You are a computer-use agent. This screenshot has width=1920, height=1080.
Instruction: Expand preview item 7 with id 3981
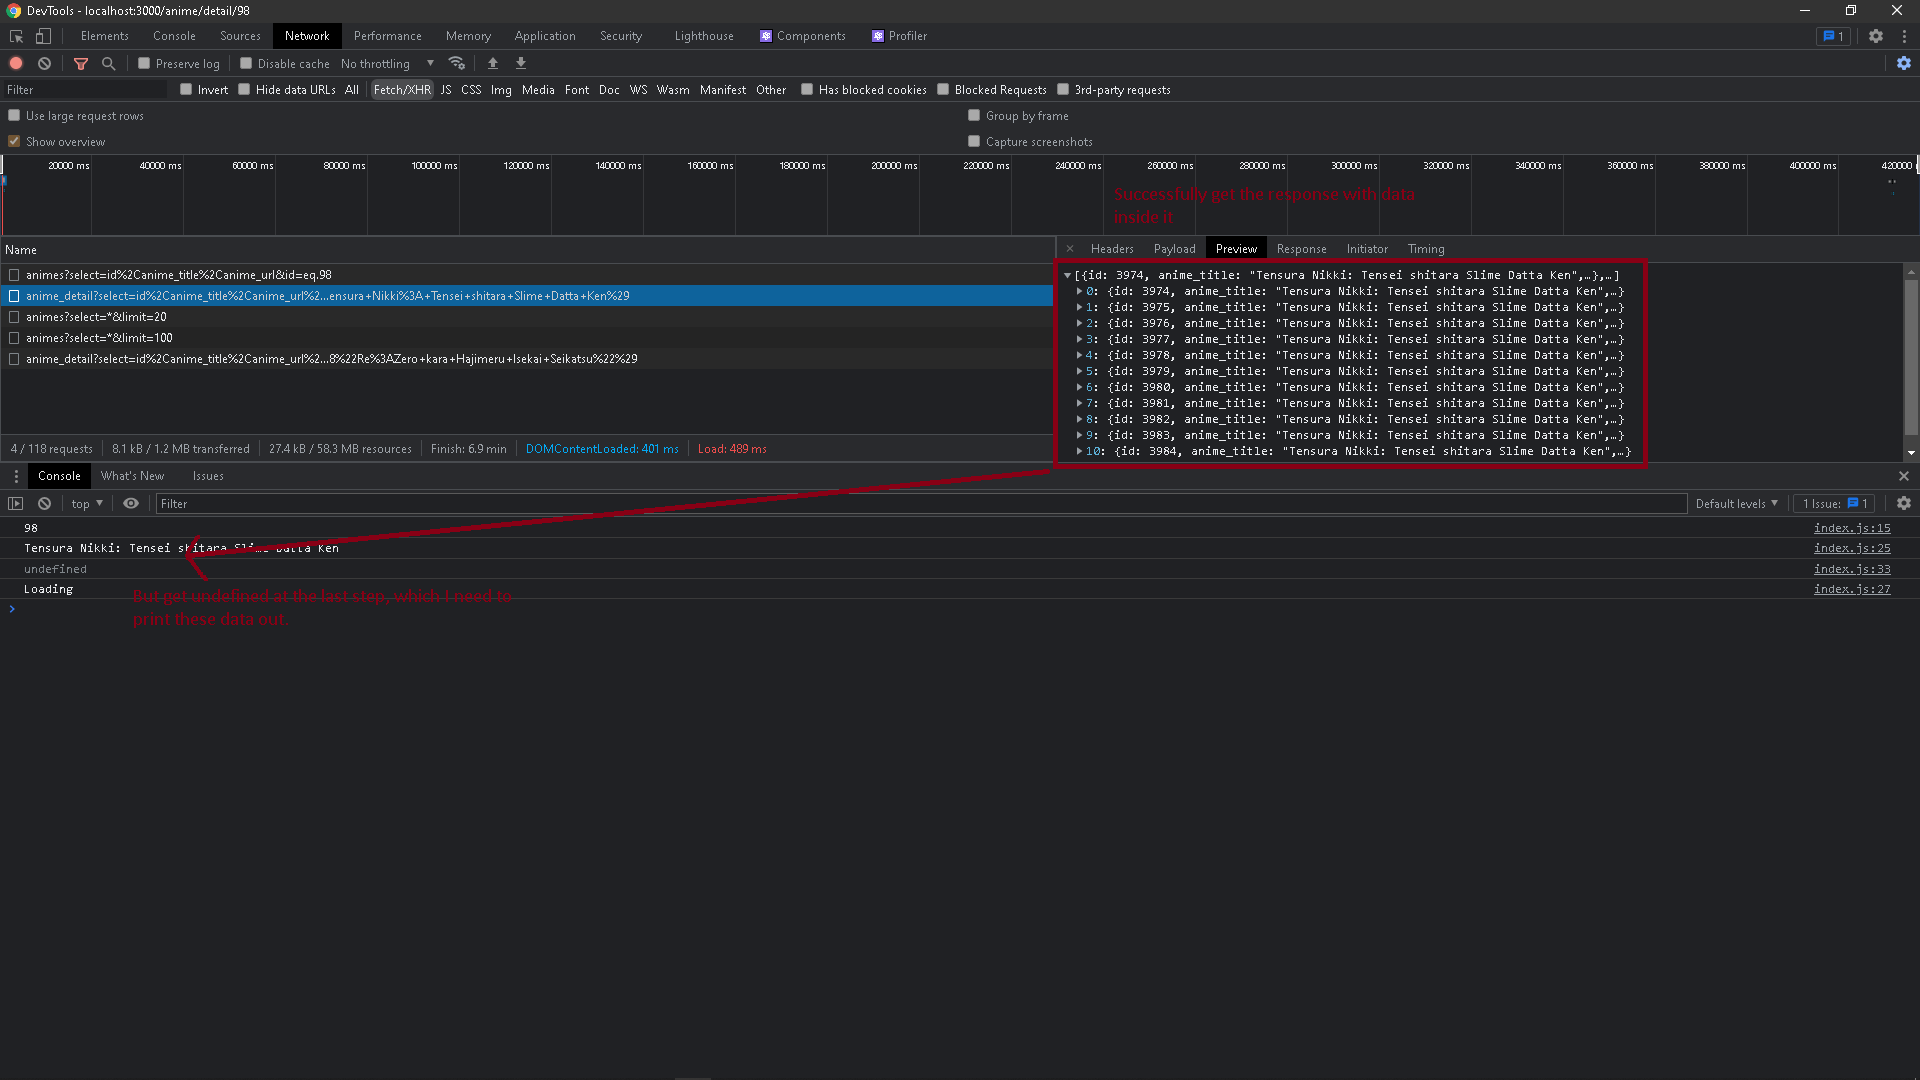point(1079,403)
